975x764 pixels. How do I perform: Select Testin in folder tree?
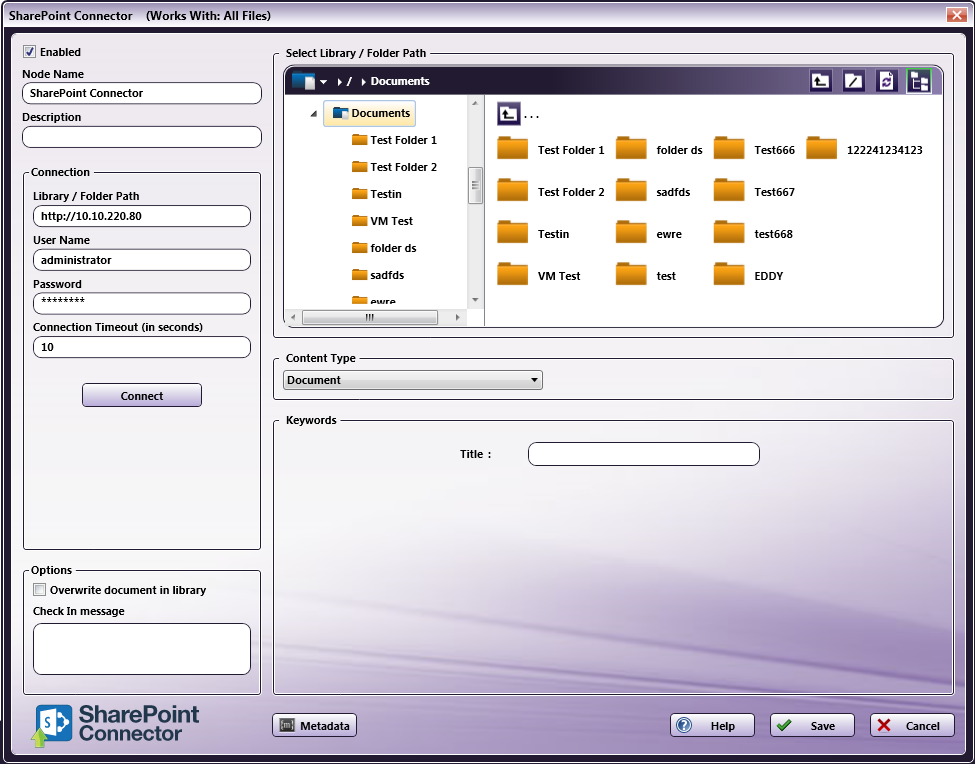(x=377, y=194)
